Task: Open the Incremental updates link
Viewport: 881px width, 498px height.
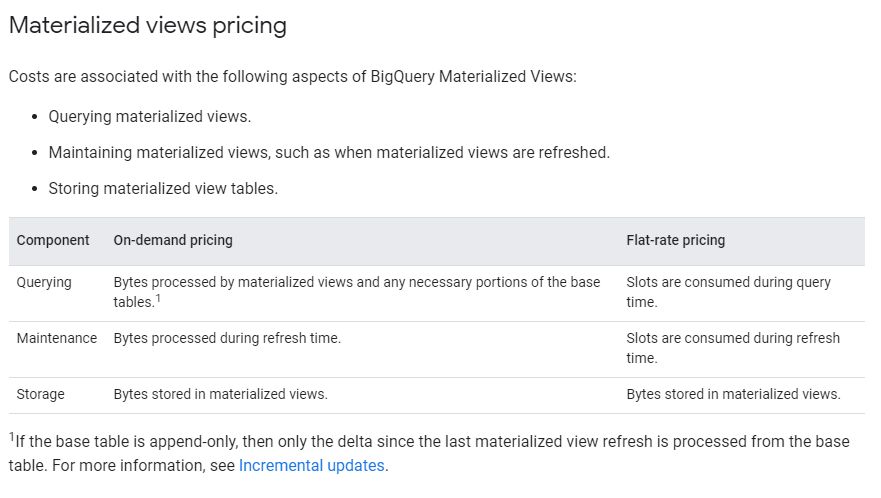Action: pyautogui.click(x=311, y=465)
